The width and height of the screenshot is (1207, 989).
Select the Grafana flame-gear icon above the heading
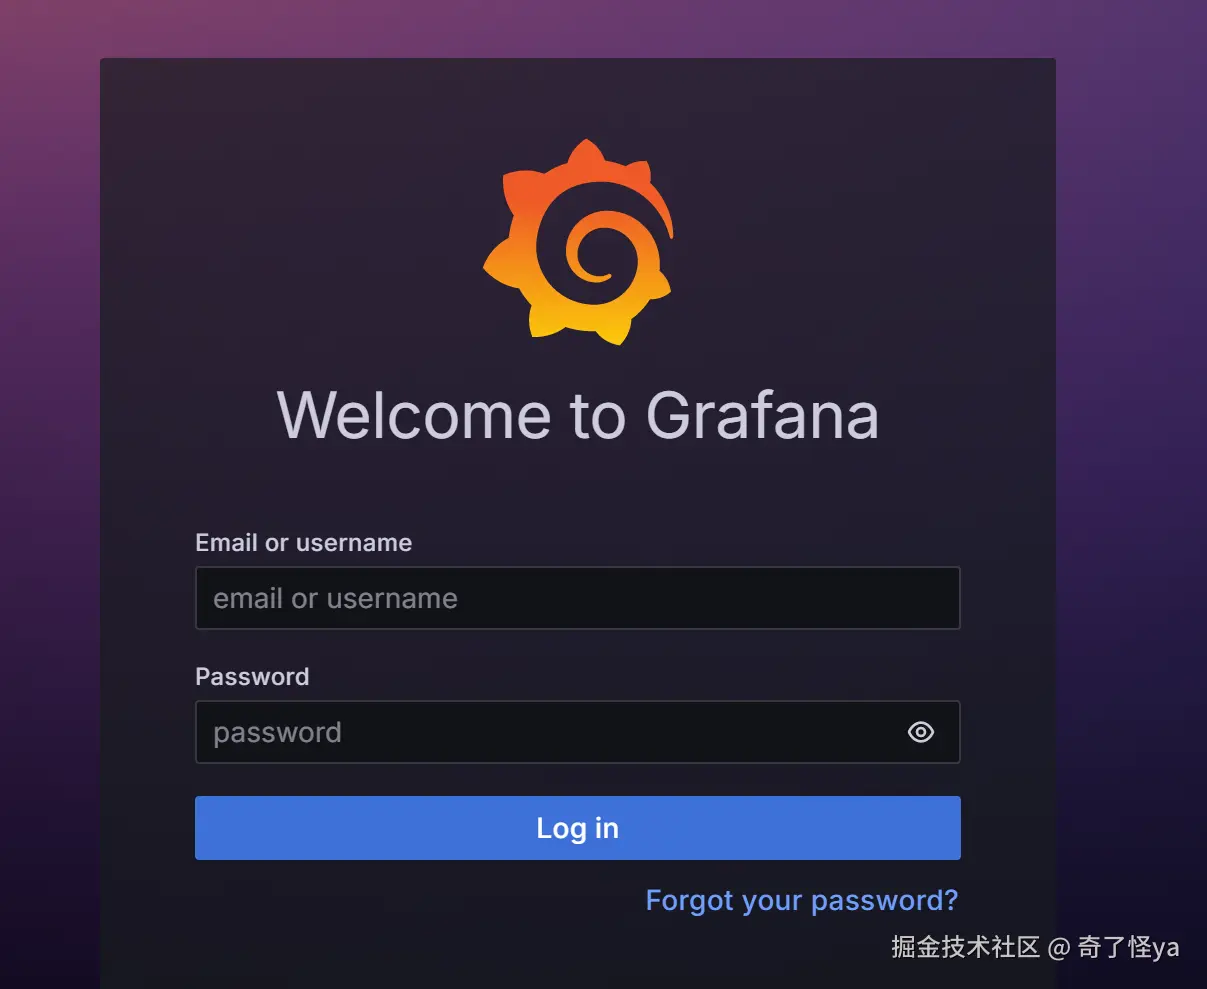pyautogui.click(x=578, y=243)
